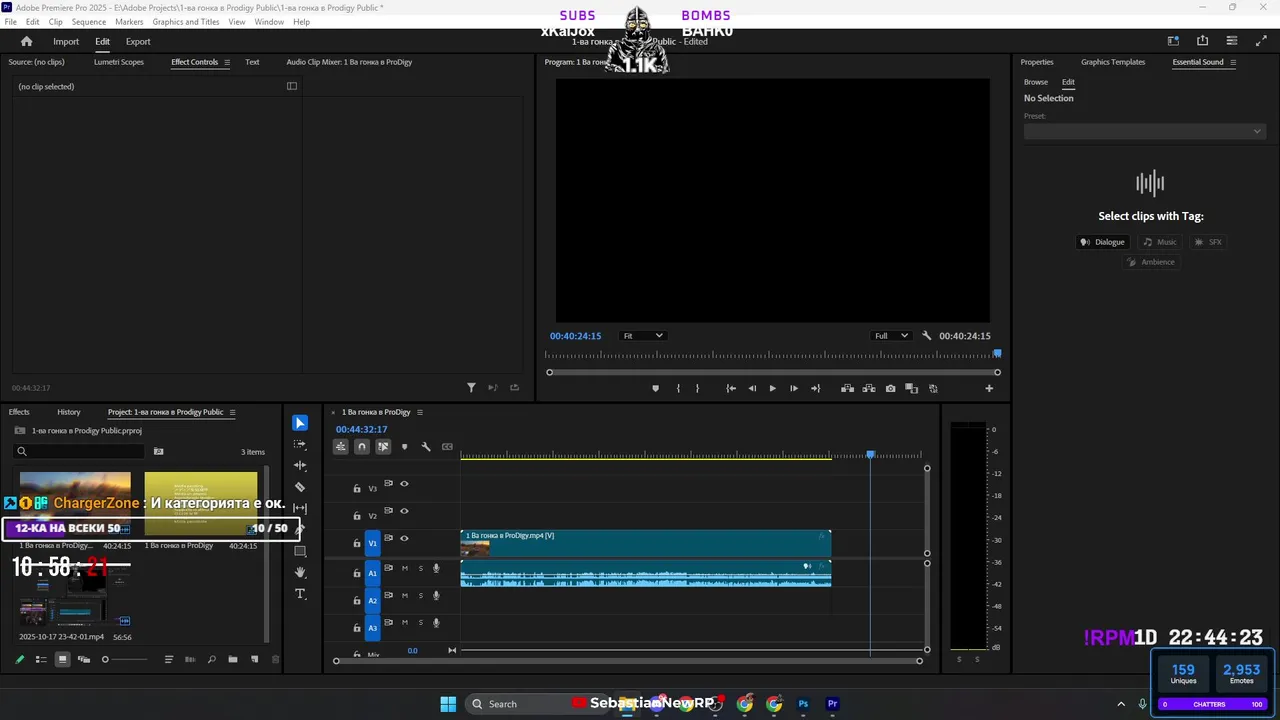Play the Program monitor
The height and width of the screenshot is (720, 1280).
pos(772,388)
